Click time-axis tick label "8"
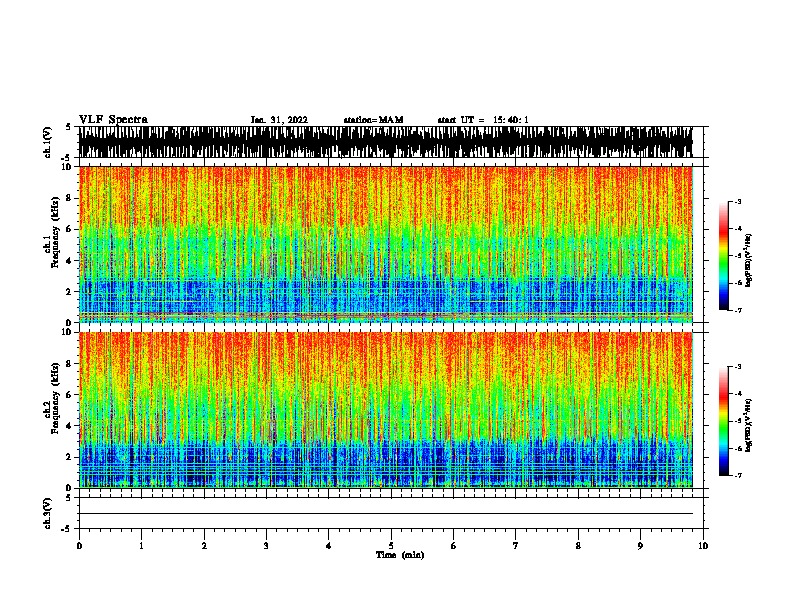Image resolution: width=792 pixels, height=612 pixels. click(x=578, y=545)
